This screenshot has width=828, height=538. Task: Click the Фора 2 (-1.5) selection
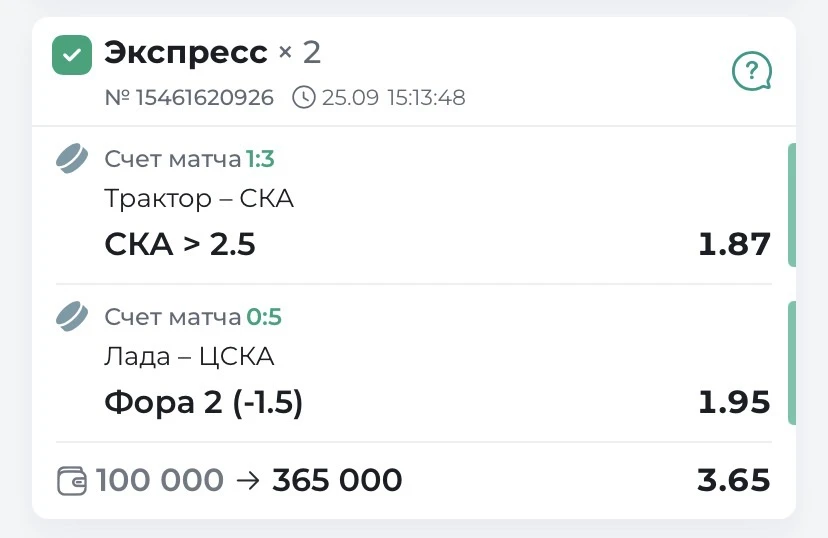tap(204, 402)
